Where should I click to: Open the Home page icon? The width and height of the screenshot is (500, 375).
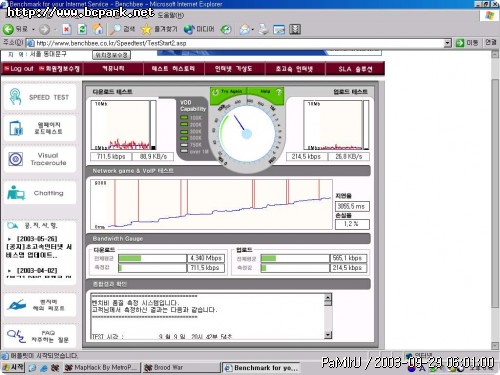coord(98,29)
